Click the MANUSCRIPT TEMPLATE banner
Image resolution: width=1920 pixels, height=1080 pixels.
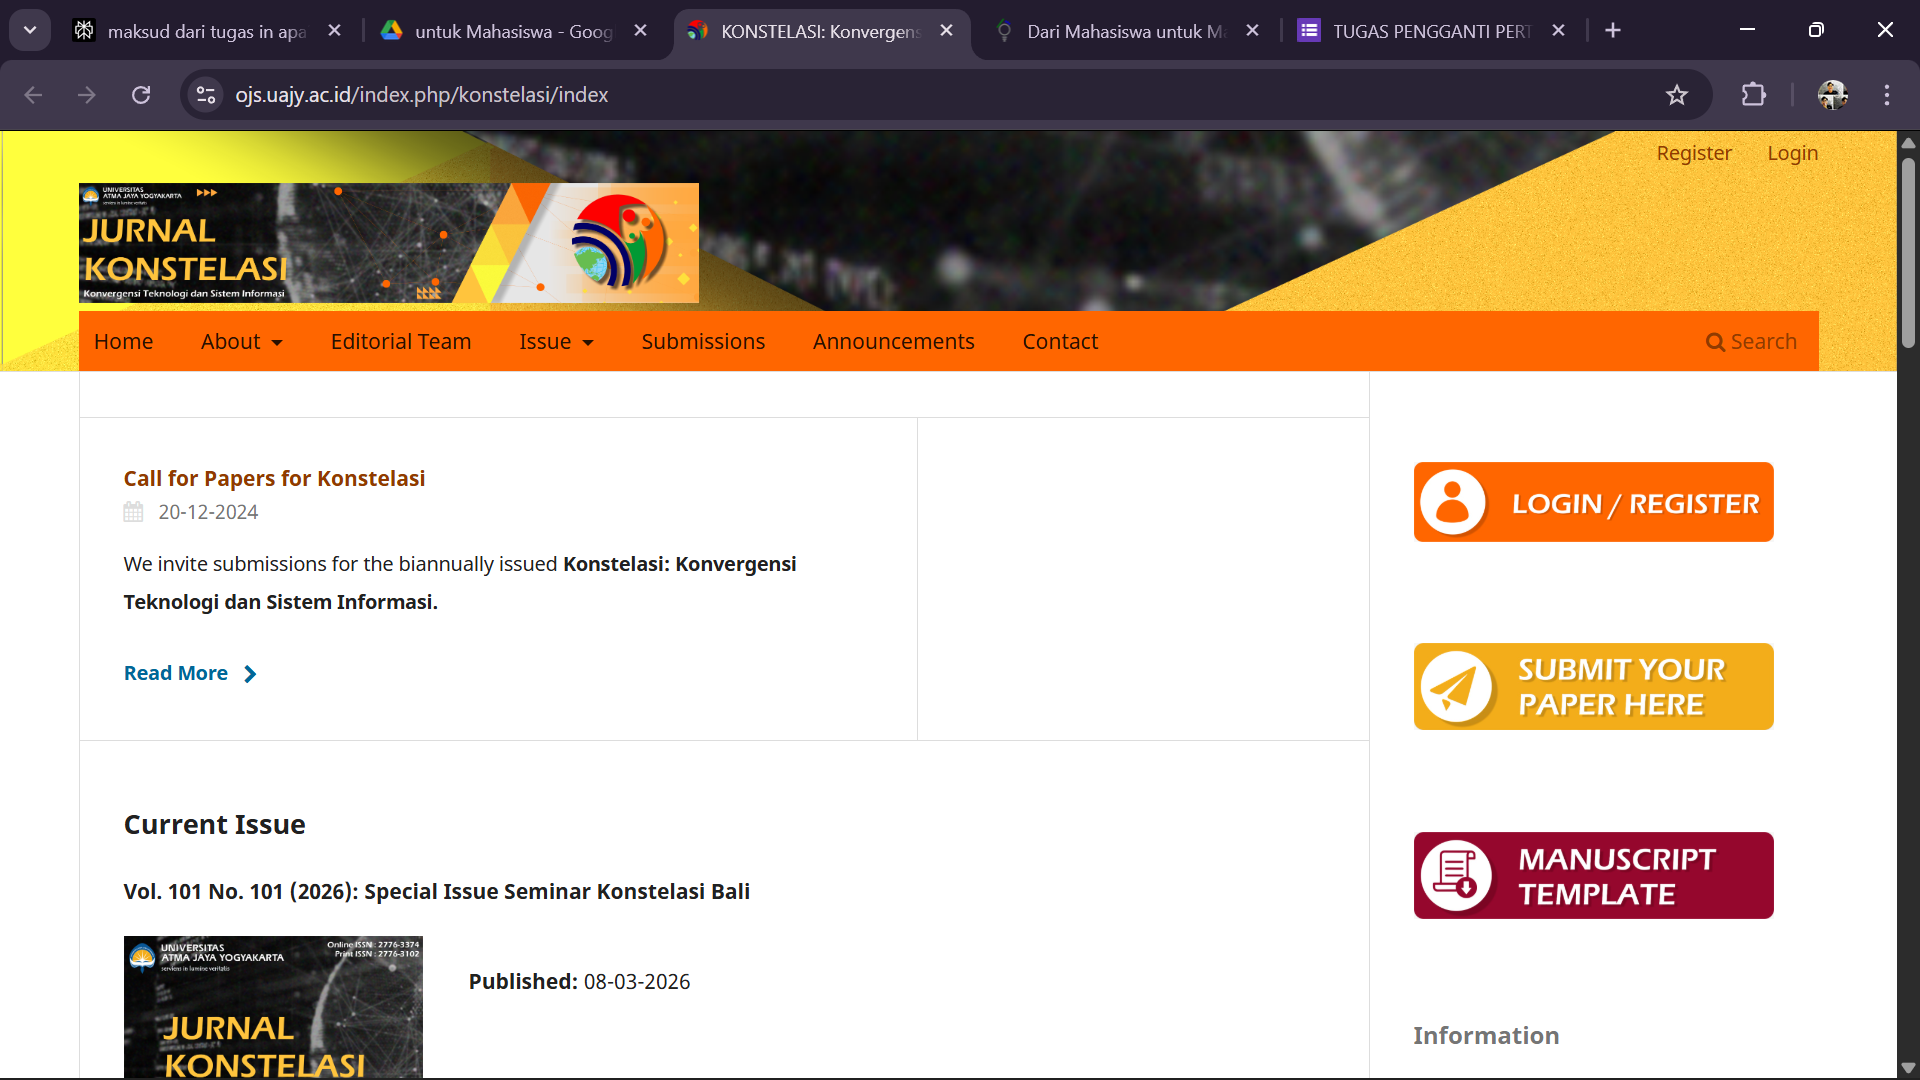(1594, 876)
